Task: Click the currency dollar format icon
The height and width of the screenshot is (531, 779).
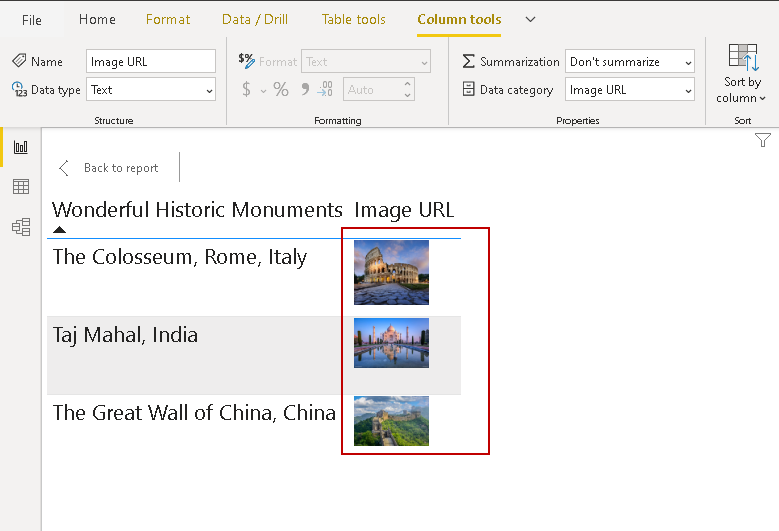Action: click(x=247, y=90)
